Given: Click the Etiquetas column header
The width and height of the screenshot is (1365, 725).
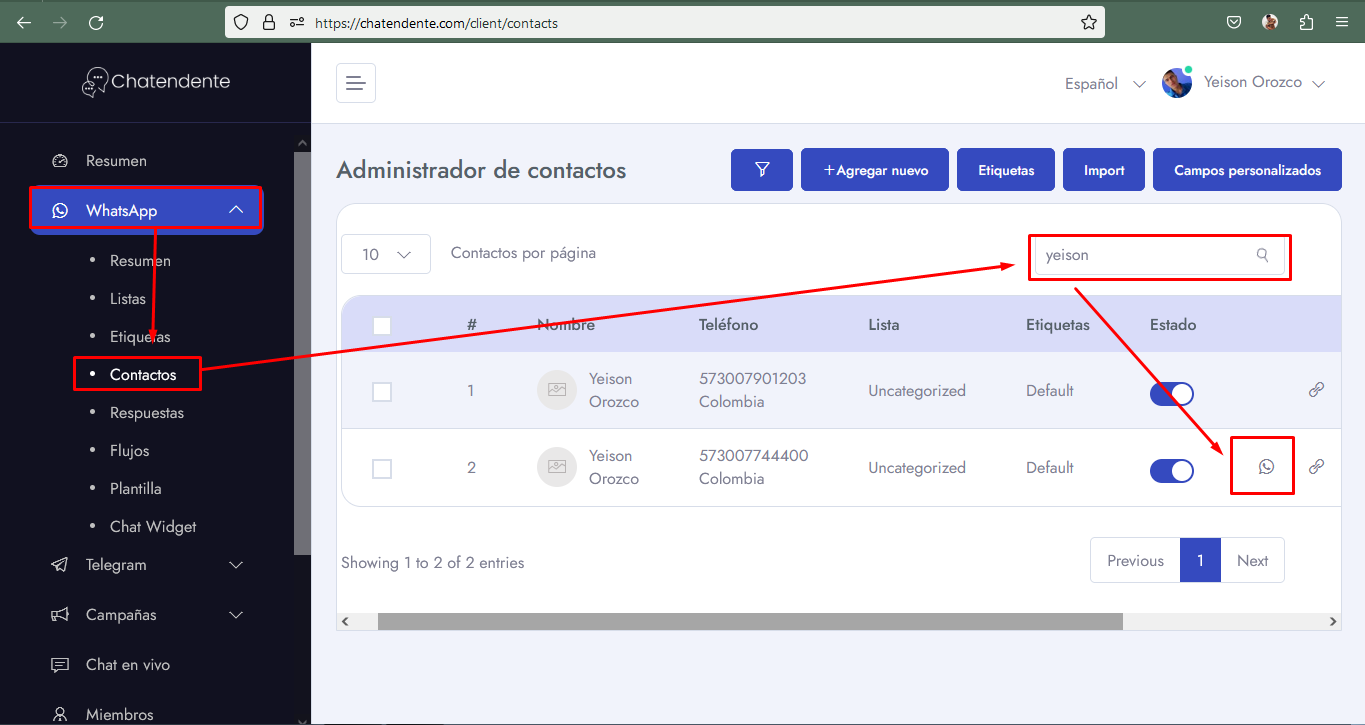Looking at the screenshot, I should point(1058,325).
